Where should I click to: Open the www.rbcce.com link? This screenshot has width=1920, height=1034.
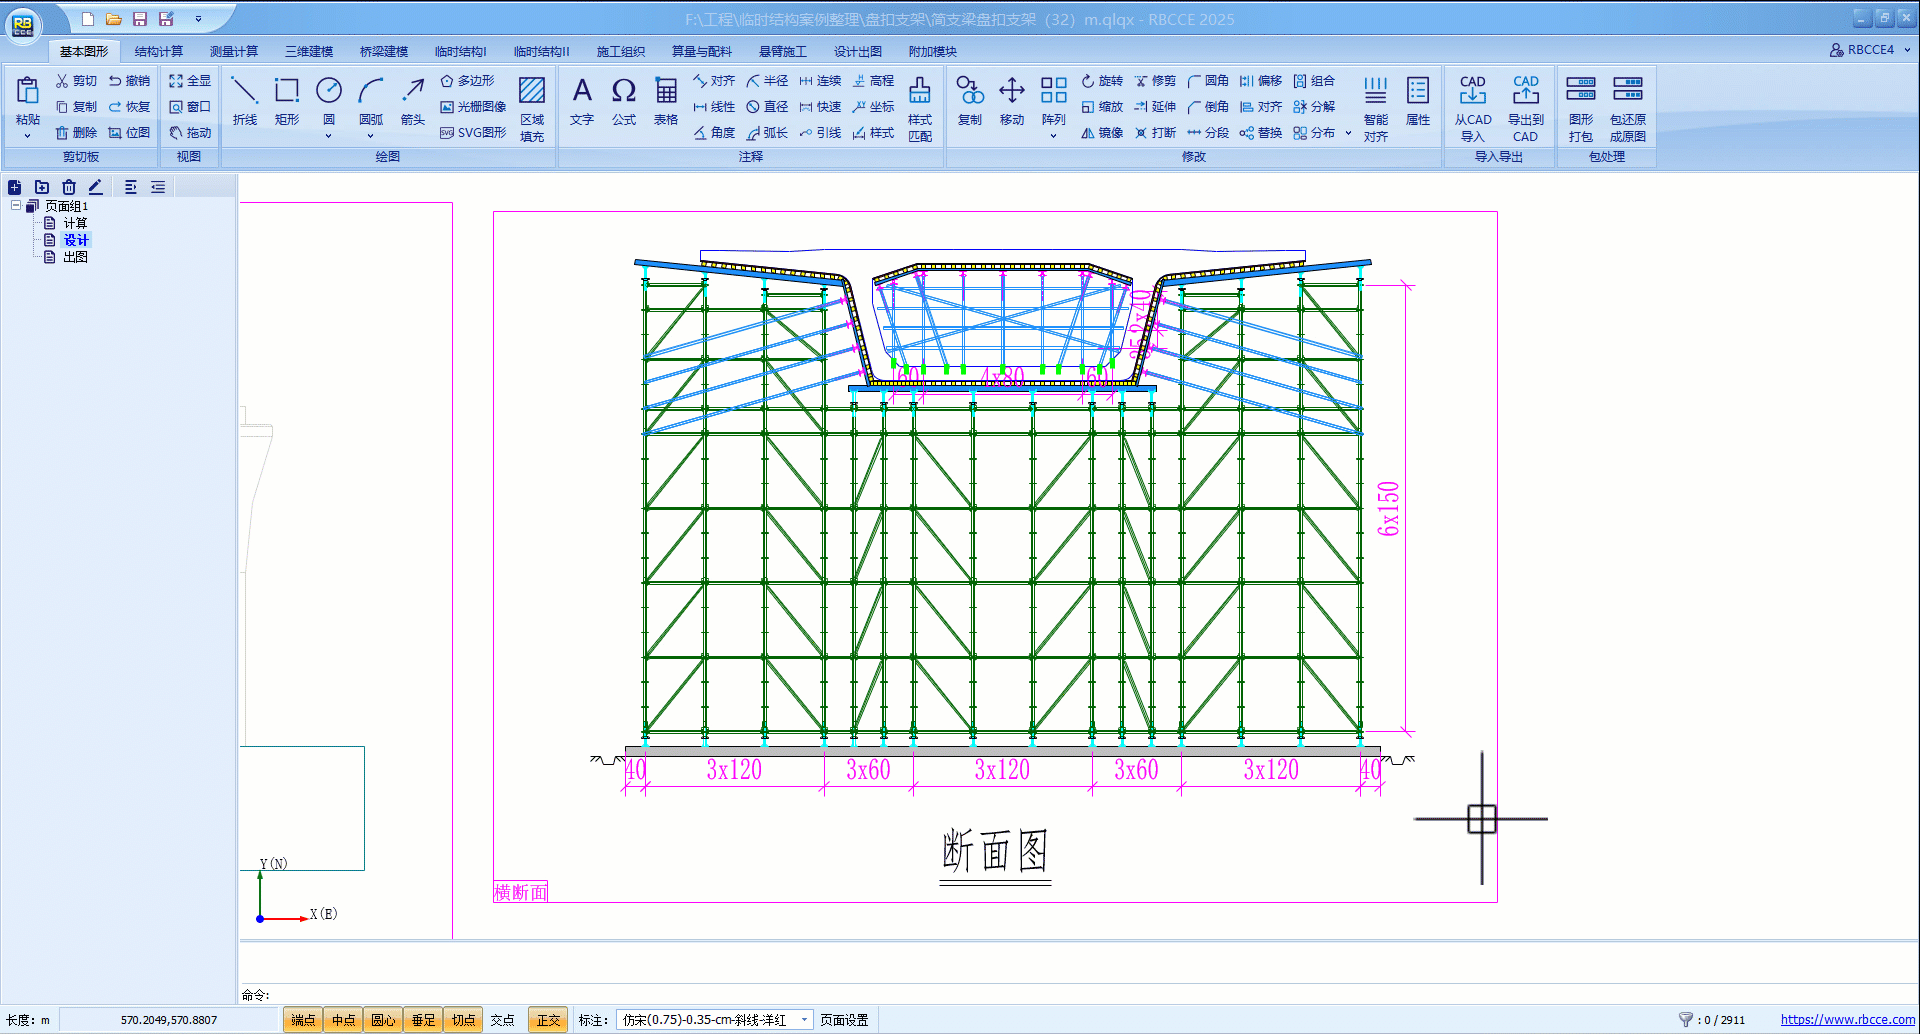tap(1847, 1020)
